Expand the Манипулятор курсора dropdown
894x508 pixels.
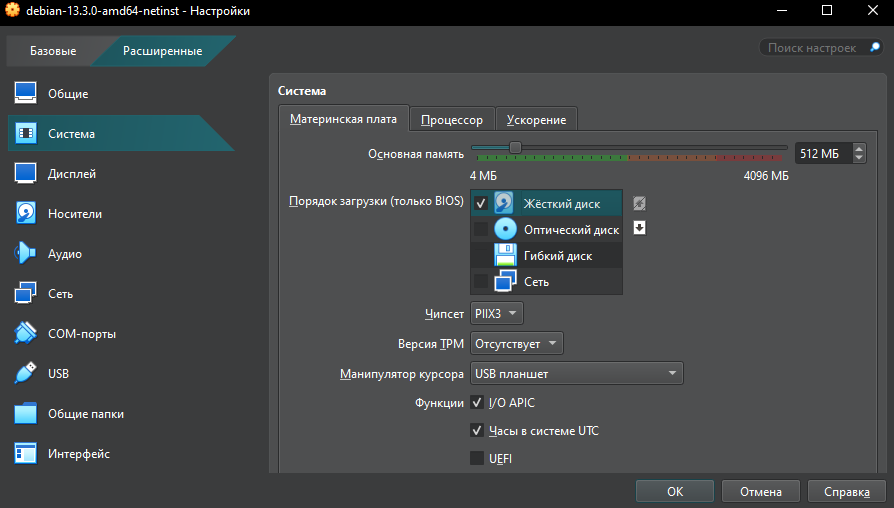coord(577,374)
